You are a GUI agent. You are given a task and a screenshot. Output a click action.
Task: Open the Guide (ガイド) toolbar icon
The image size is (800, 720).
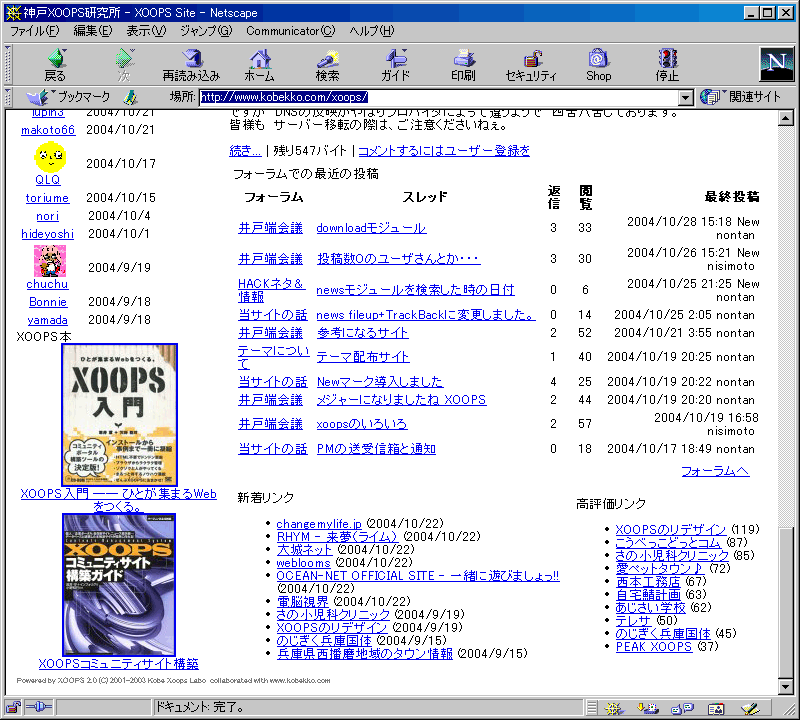click(x=395, y=65)
